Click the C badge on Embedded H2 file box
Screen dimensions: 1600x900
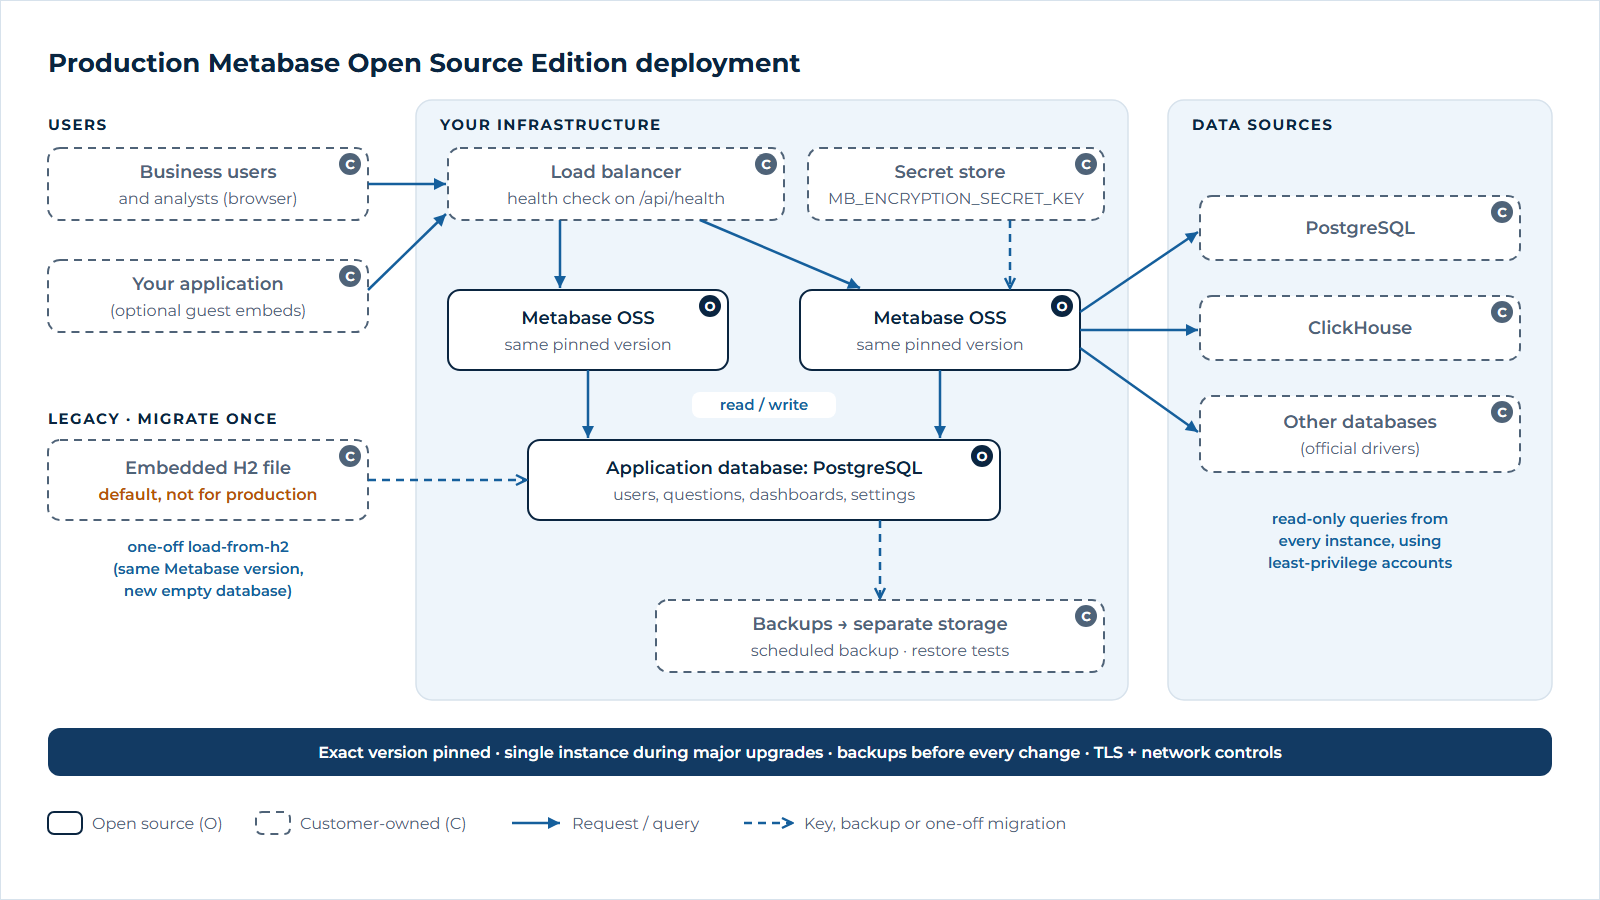pyautogui.click(x=350, y=456)
